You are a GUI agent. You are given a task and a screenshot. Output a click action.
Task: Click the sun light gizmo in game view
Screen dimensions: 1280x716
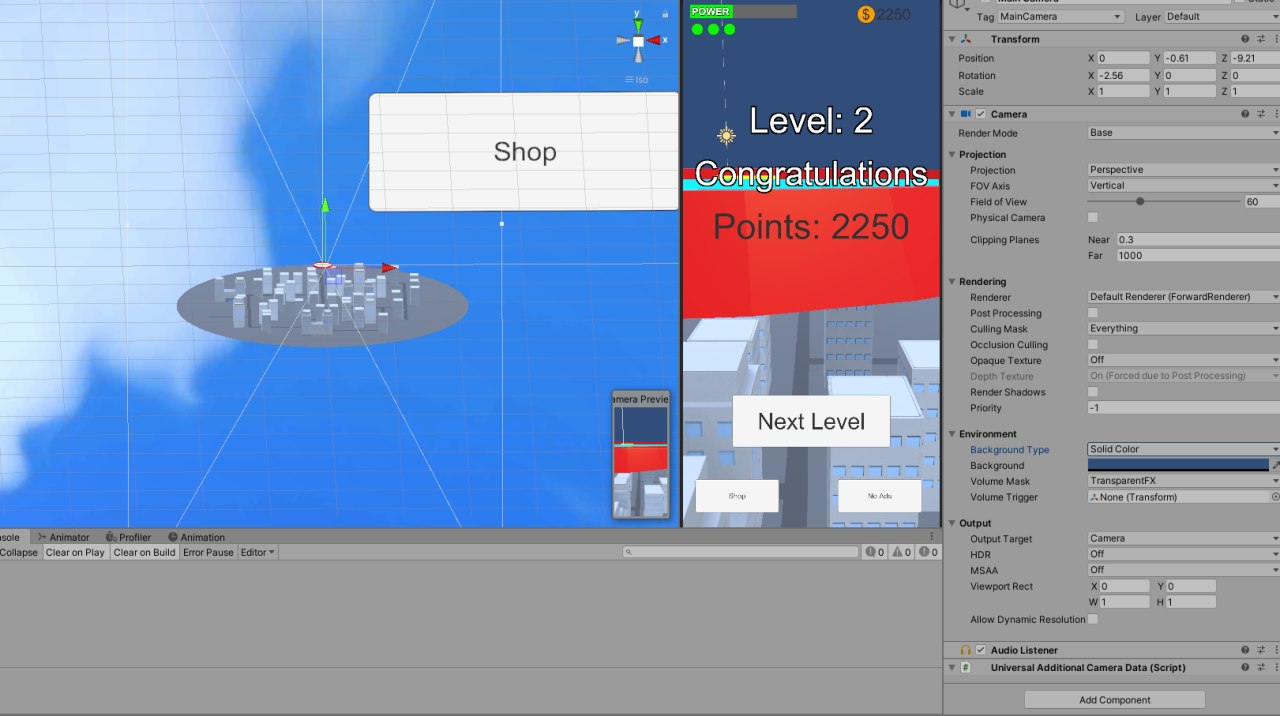tap(727, 135)
